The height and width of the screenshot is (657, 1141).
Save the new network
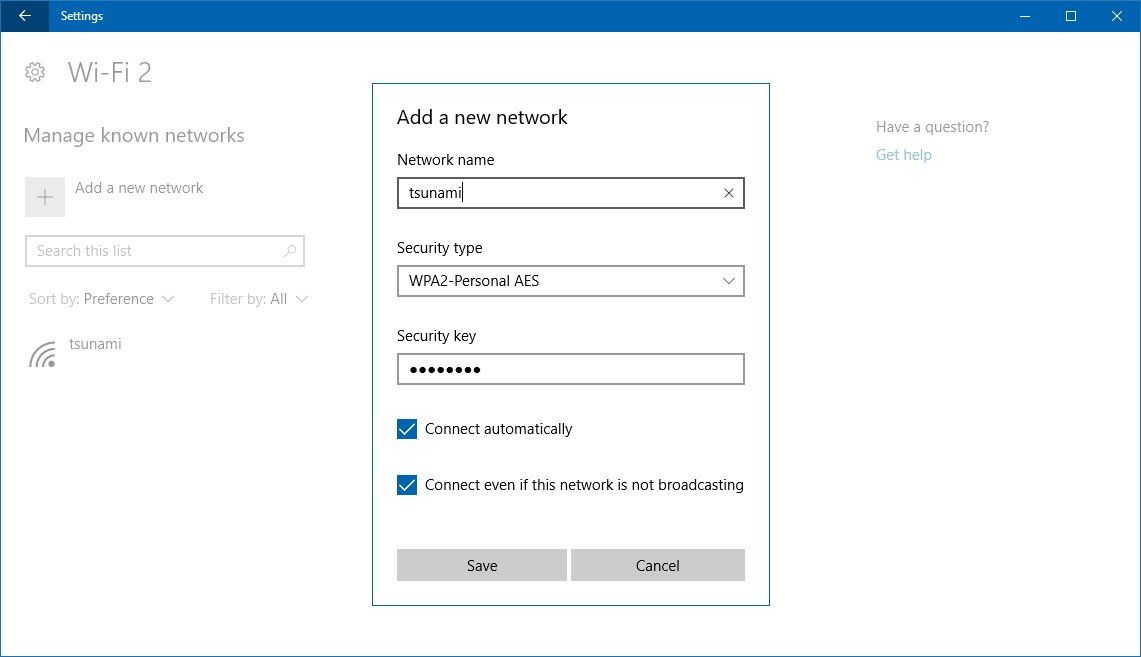point(481,565)
